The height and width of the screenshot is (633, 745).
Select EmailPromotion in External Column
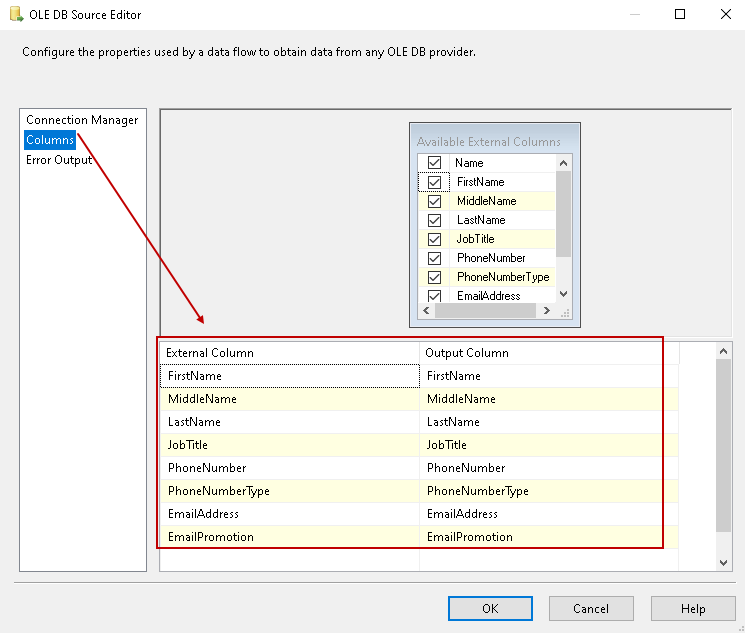coord(290,537)
